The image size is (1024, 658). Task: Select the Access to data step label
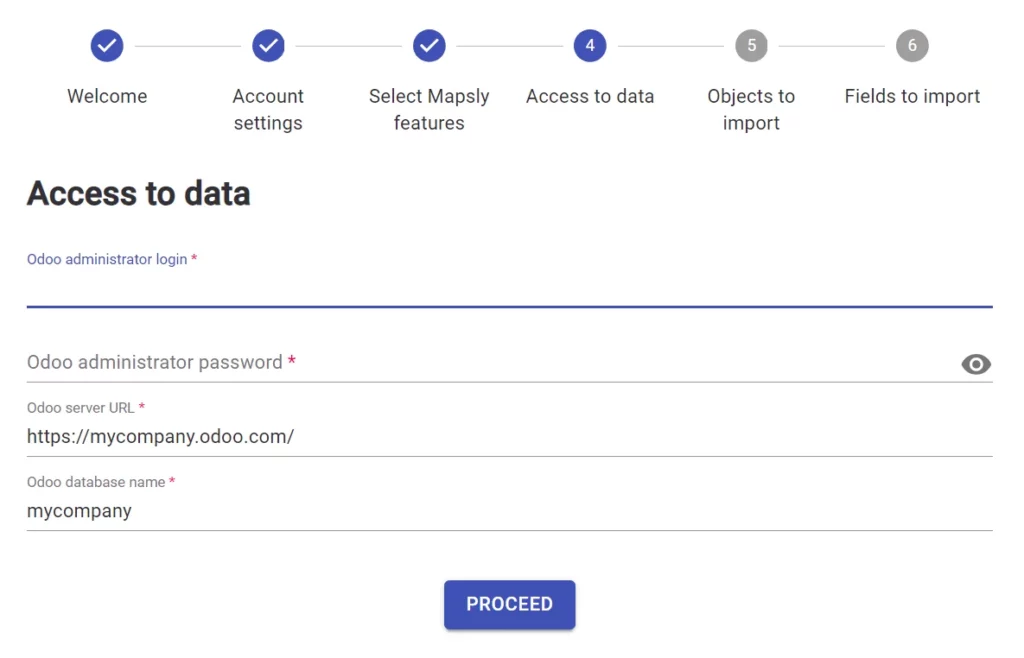[590, 96]
